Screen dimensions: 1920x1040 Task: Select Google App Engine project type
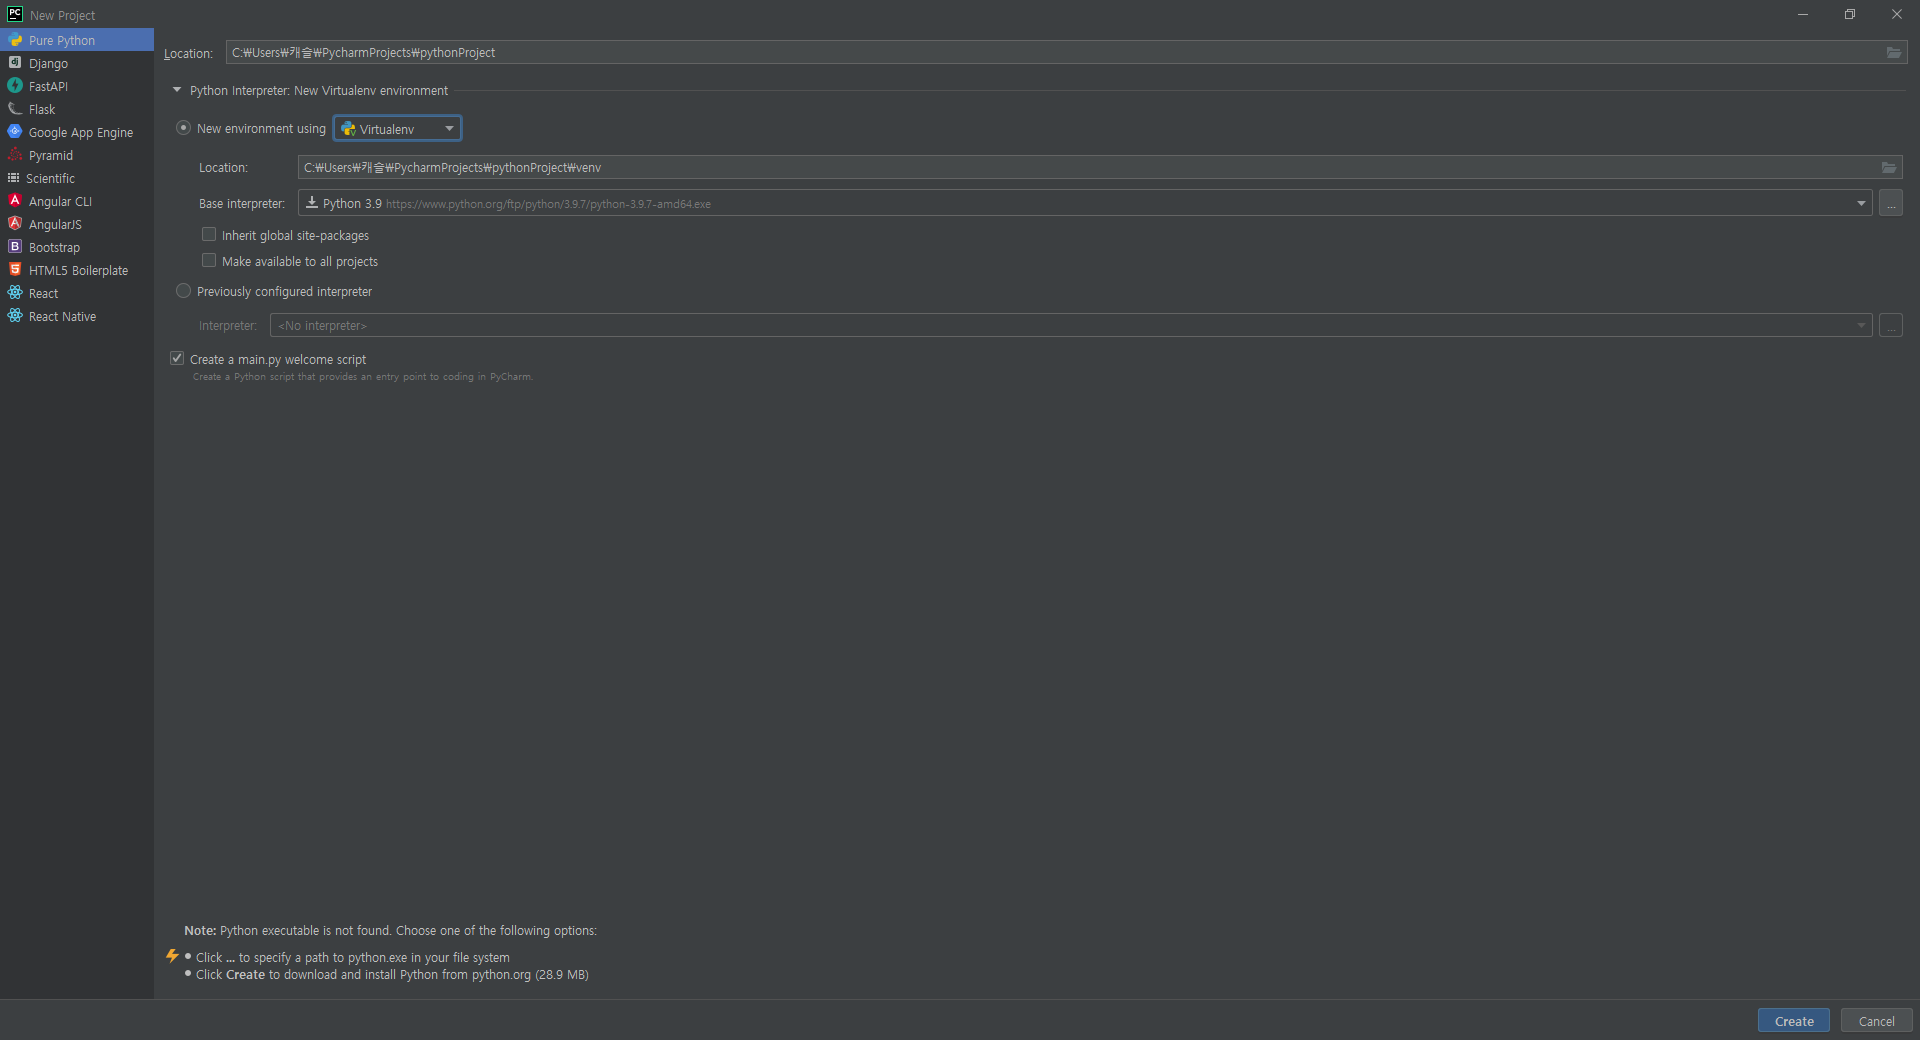pos(77,132)
